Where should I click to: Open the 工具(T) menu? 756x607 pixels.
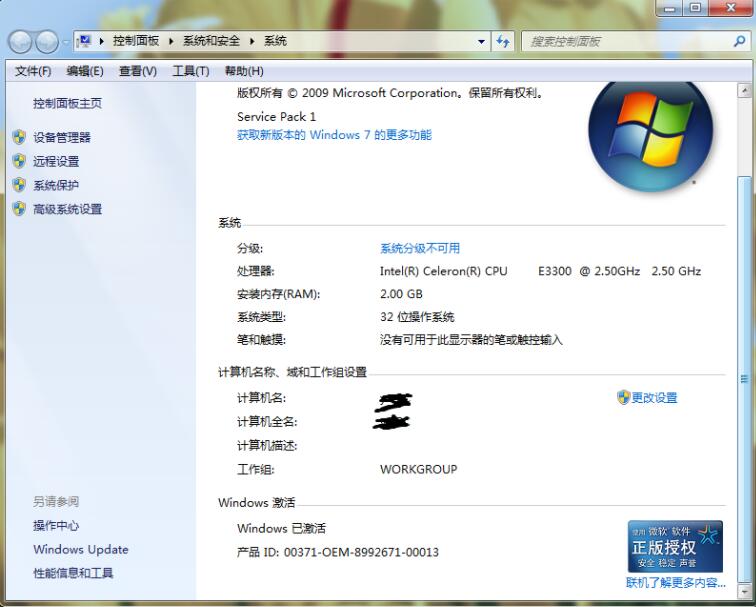191,71
